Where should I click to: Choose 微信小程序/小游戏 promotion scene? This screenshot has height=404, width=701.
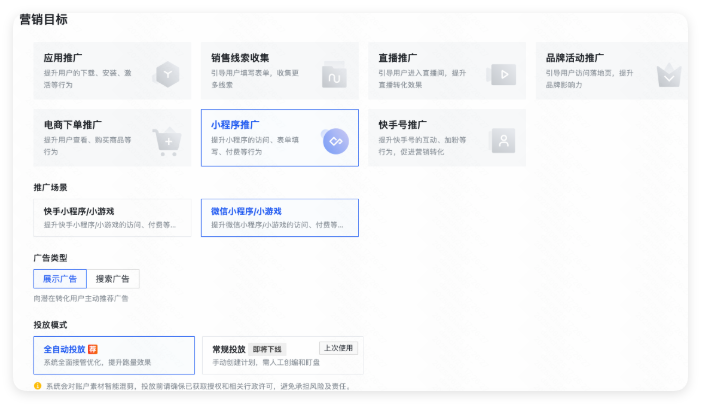coord(280,218)
